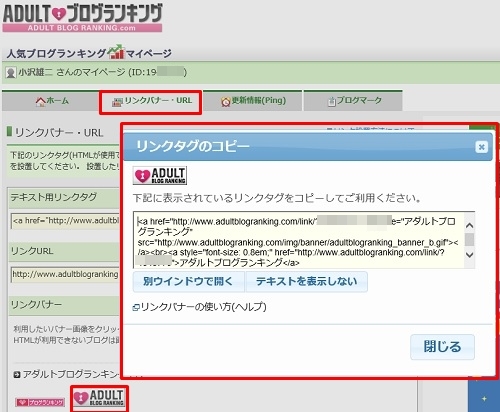The image size is (500, 412).
Task: Select the ADULT BLOG RANKING banner at bottom
Action: (x=99, y=398)
